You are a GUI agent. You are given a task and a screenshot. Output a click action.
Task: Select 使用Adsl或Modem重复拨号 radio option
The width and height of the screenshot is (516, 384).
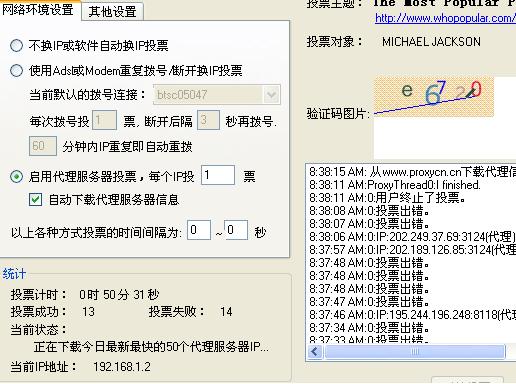click(x=16, y=71)
